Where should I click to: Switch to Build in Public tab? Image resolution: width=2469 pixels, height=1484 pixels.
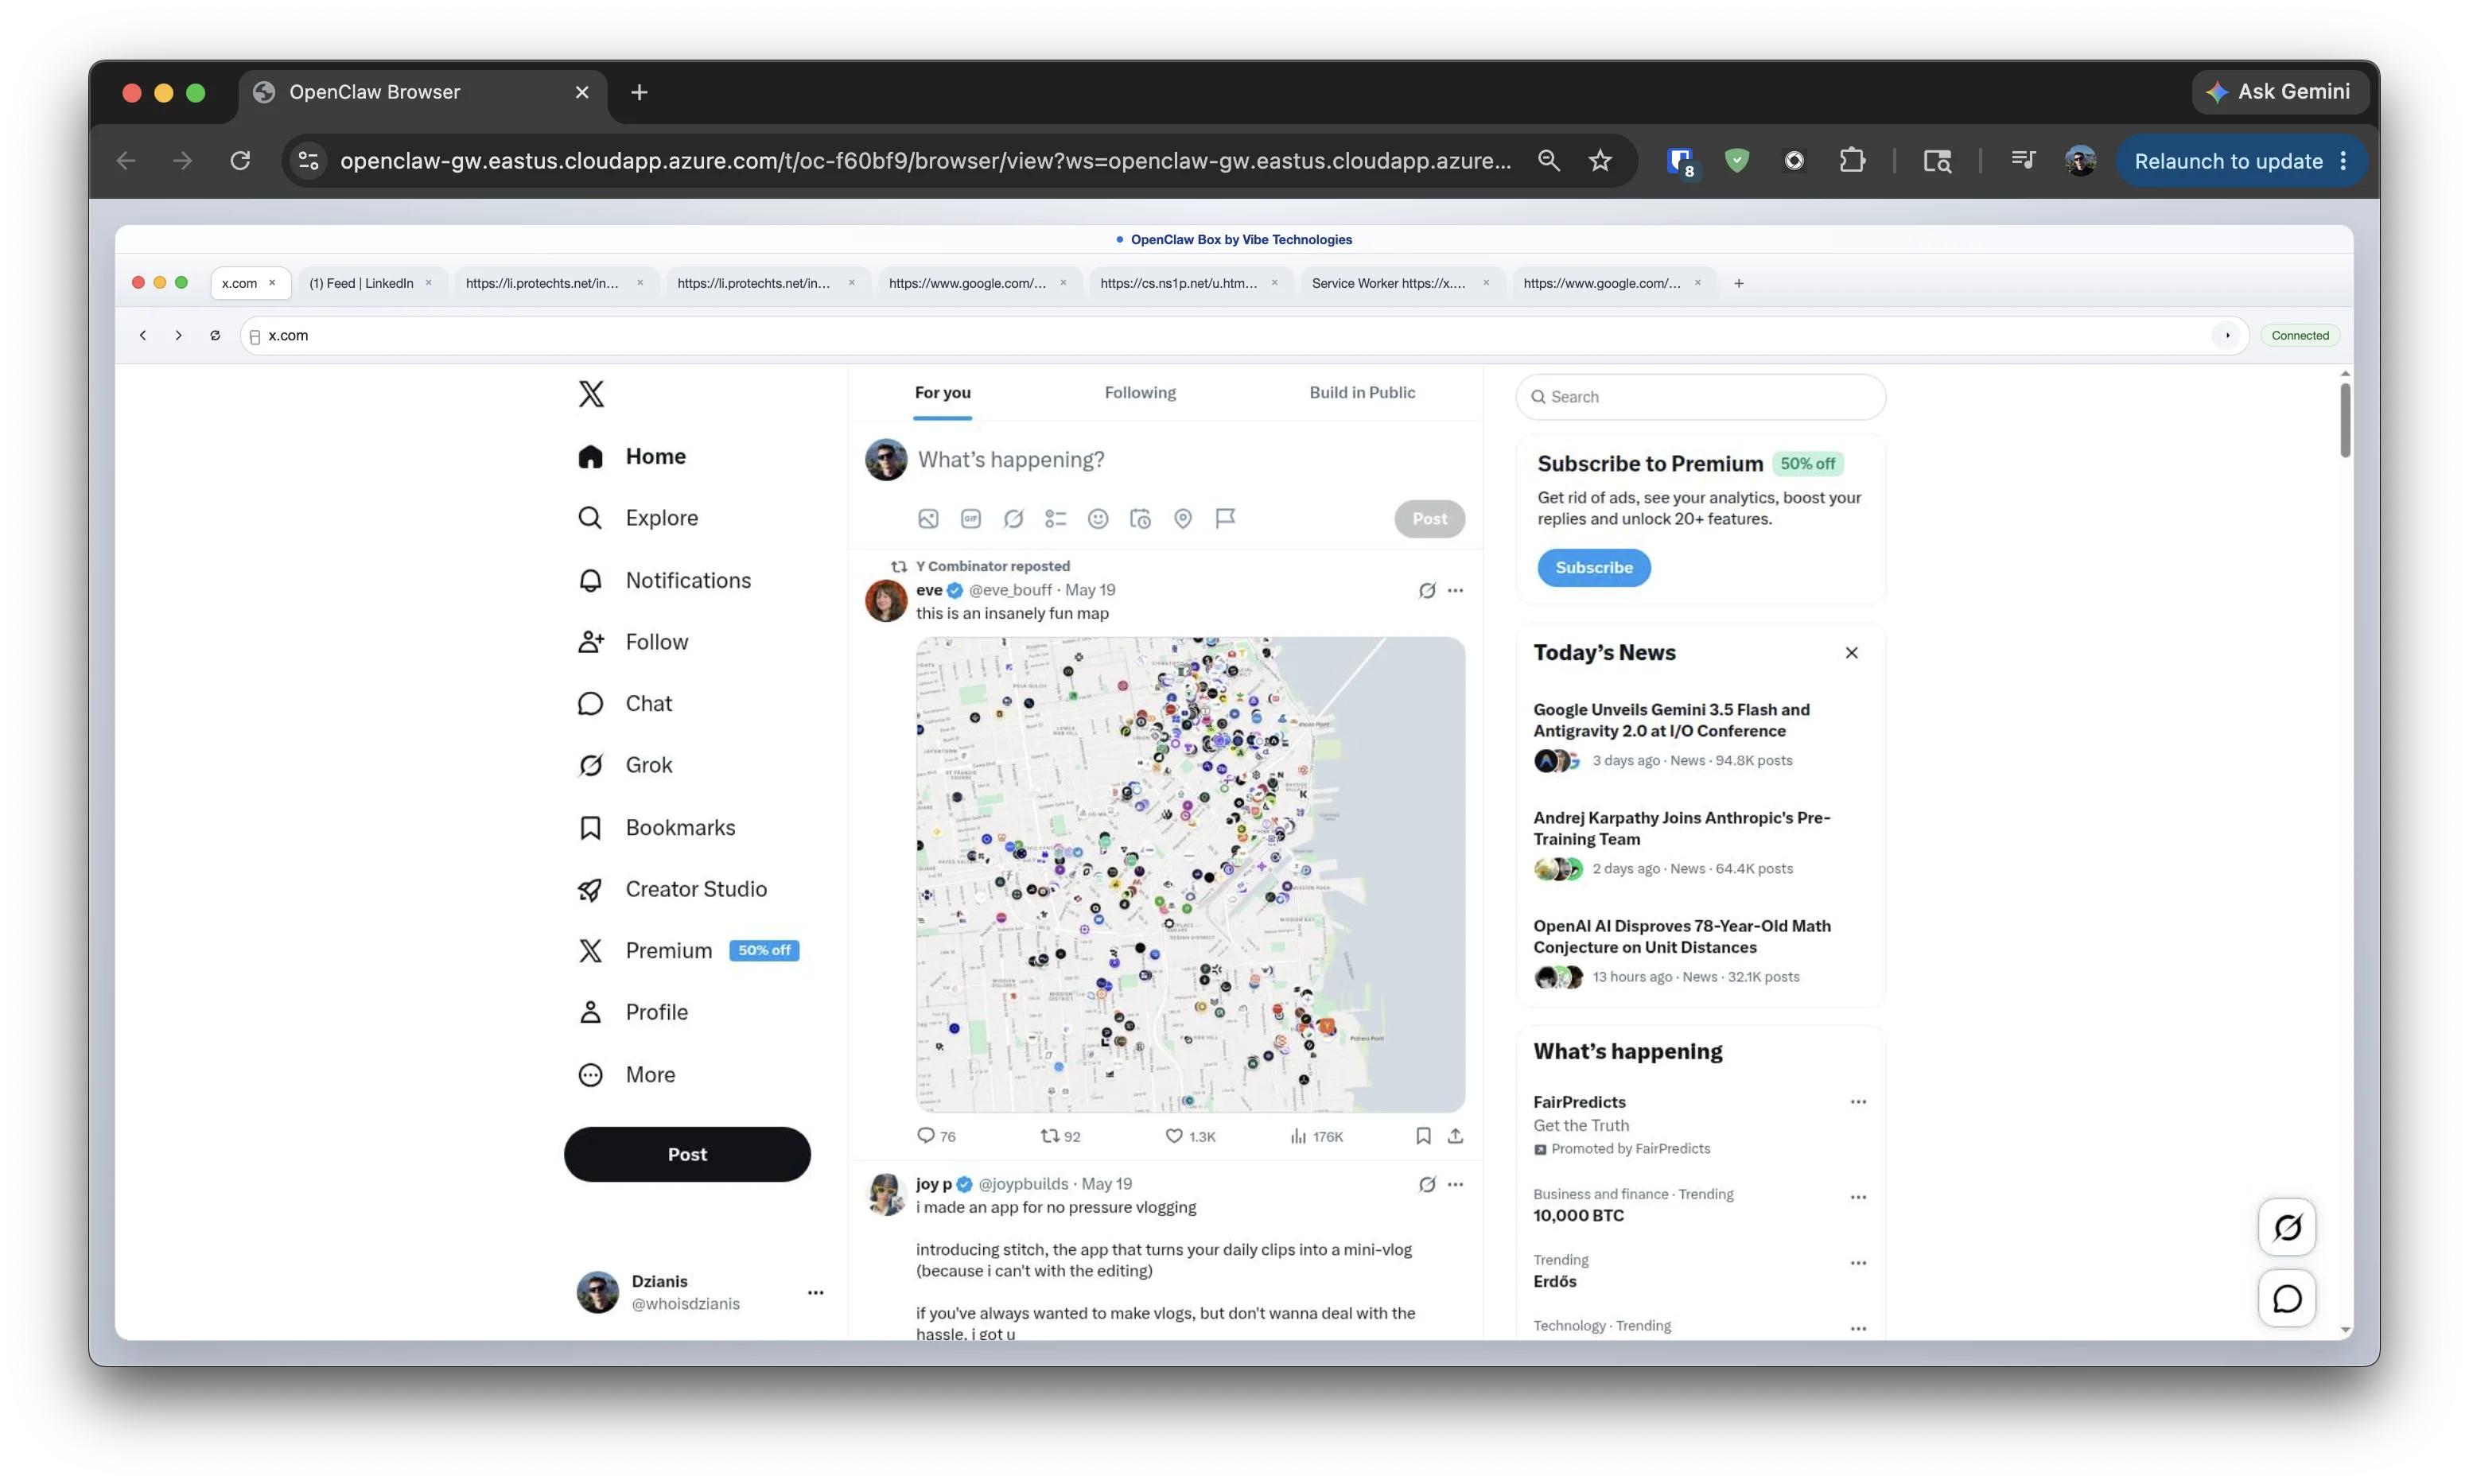(x=1362, y=392)
